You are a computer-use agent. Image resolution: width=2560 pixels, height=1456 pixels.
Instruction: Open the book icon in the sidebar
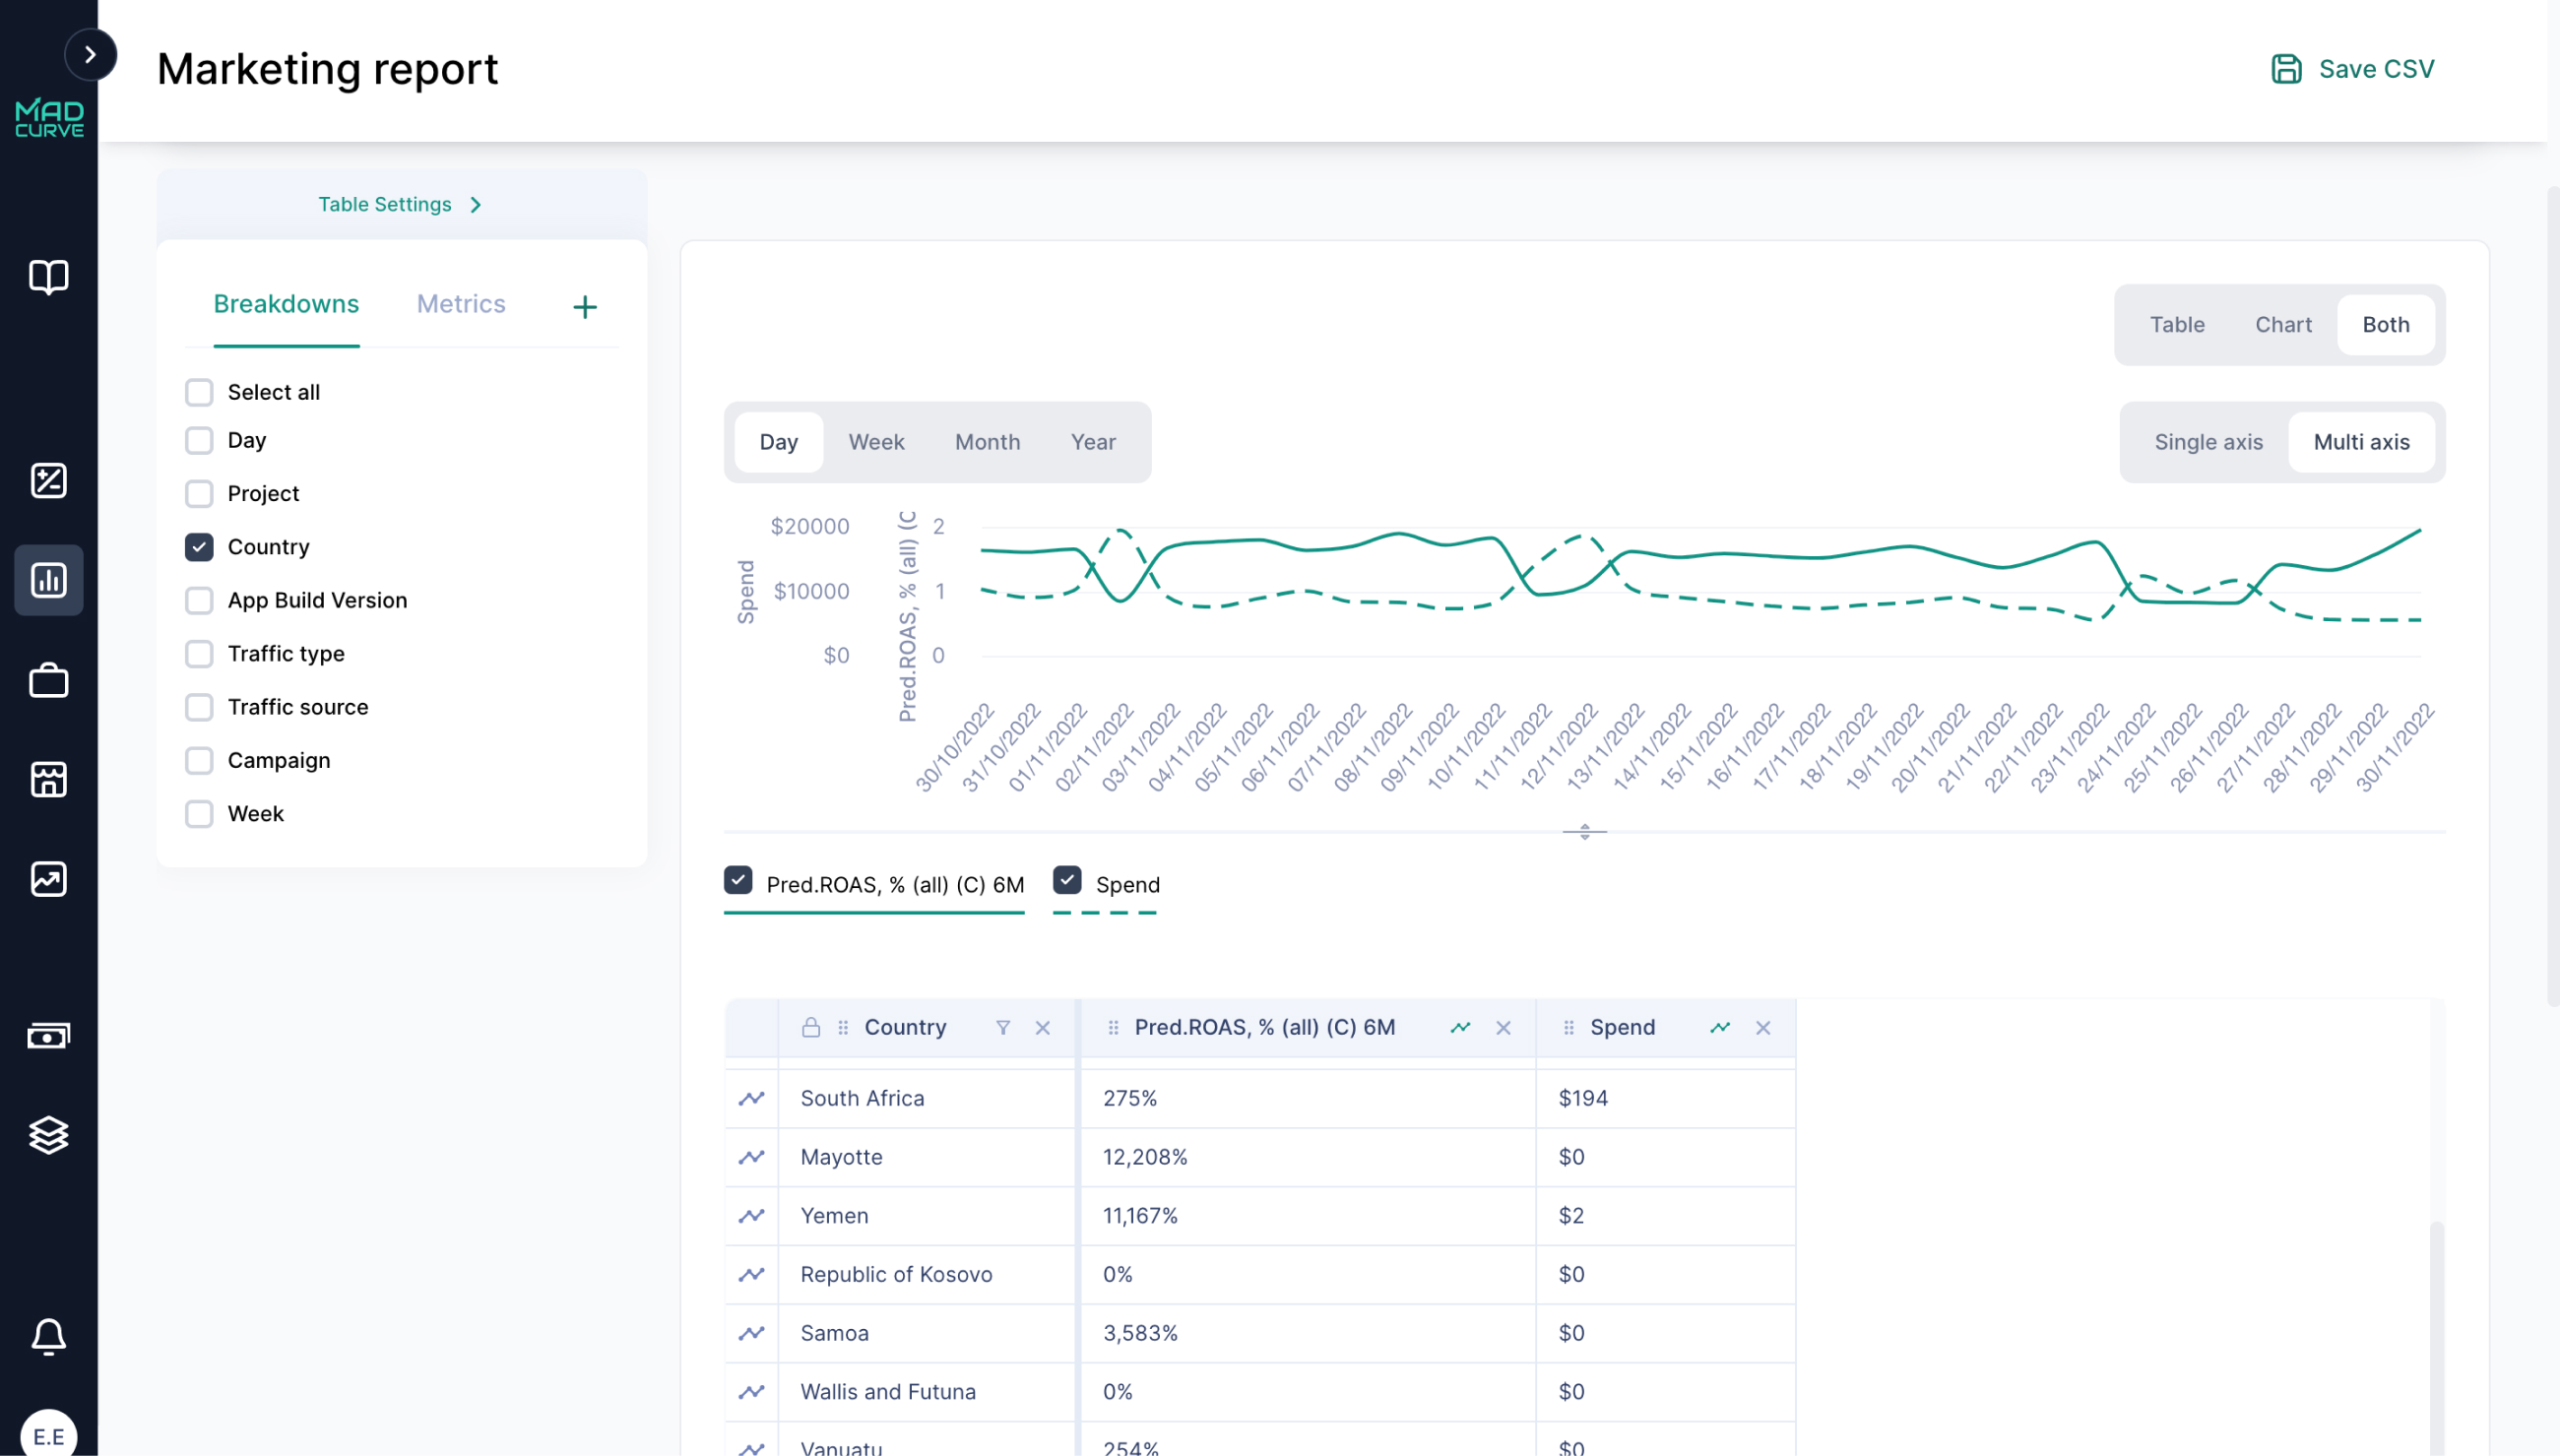(x=48, y=276)
